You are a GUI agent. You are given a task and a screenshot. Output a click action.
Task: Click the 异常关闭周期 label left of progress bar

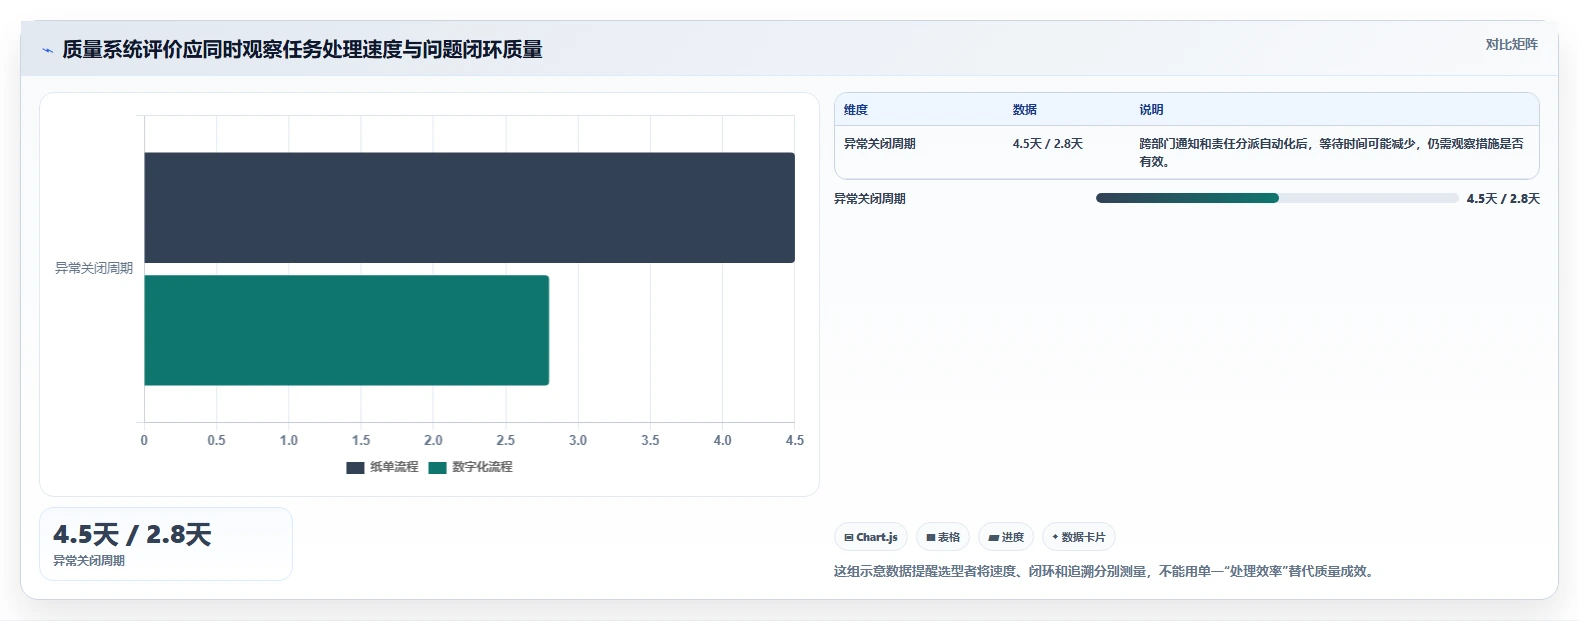coord(870,199)
